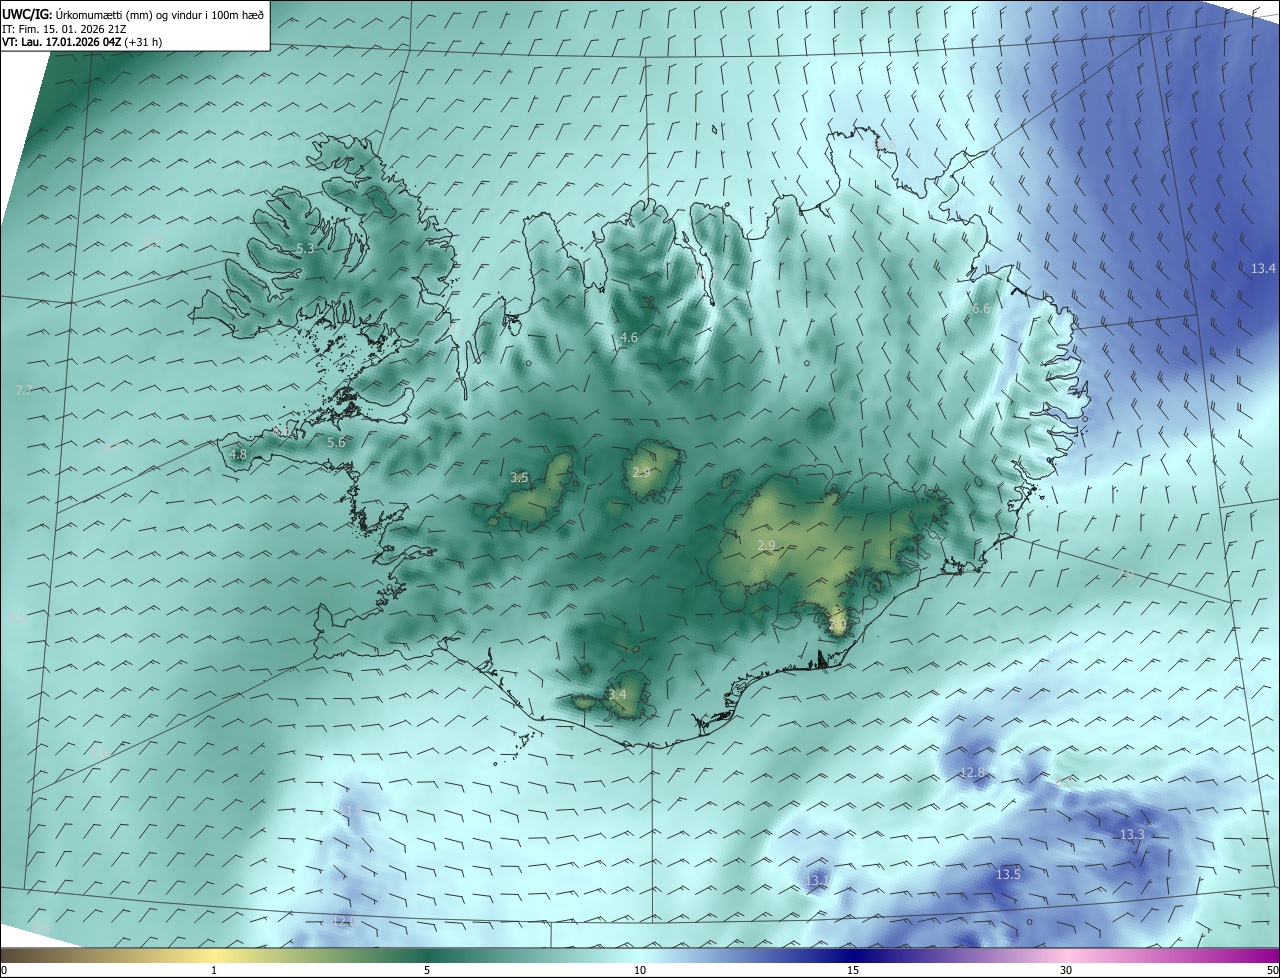The height and width of the screenshot is (978, 1280).
Task: Click the '10' tick on the color scale
Action: pos(640,970)
